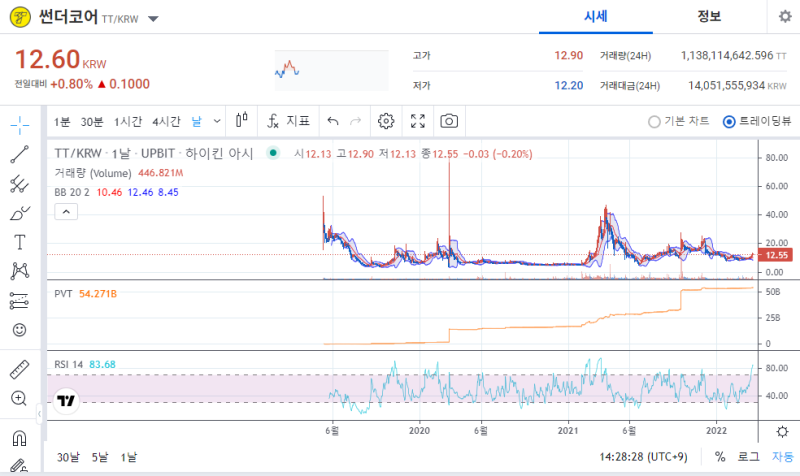The image size is (800, 476).
Task: Toggle 로그 logarithmic scale
Action: point(748,457)
